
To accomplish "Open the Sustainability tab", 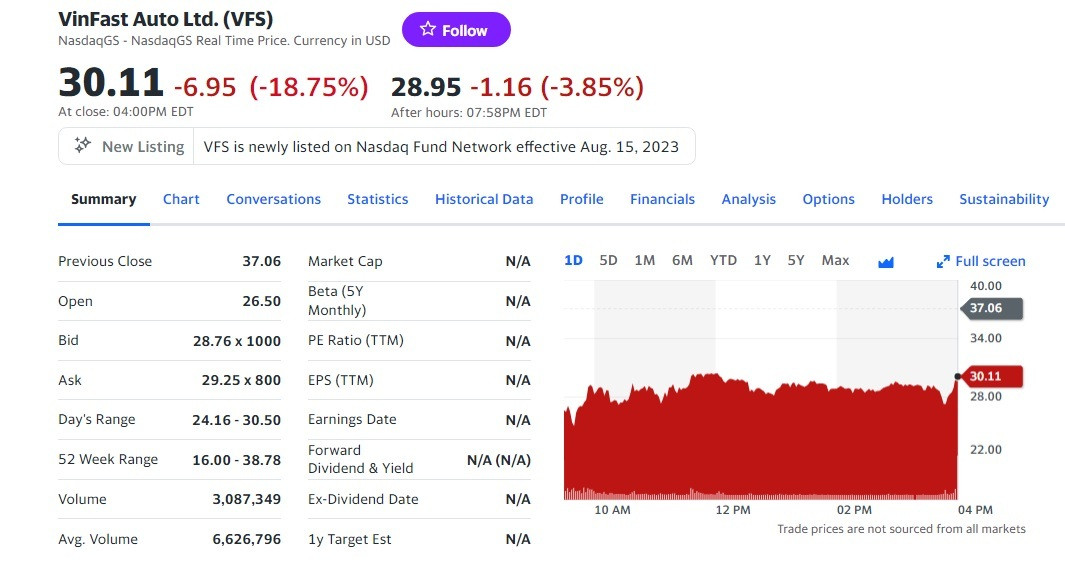I will click(1004, 199).
